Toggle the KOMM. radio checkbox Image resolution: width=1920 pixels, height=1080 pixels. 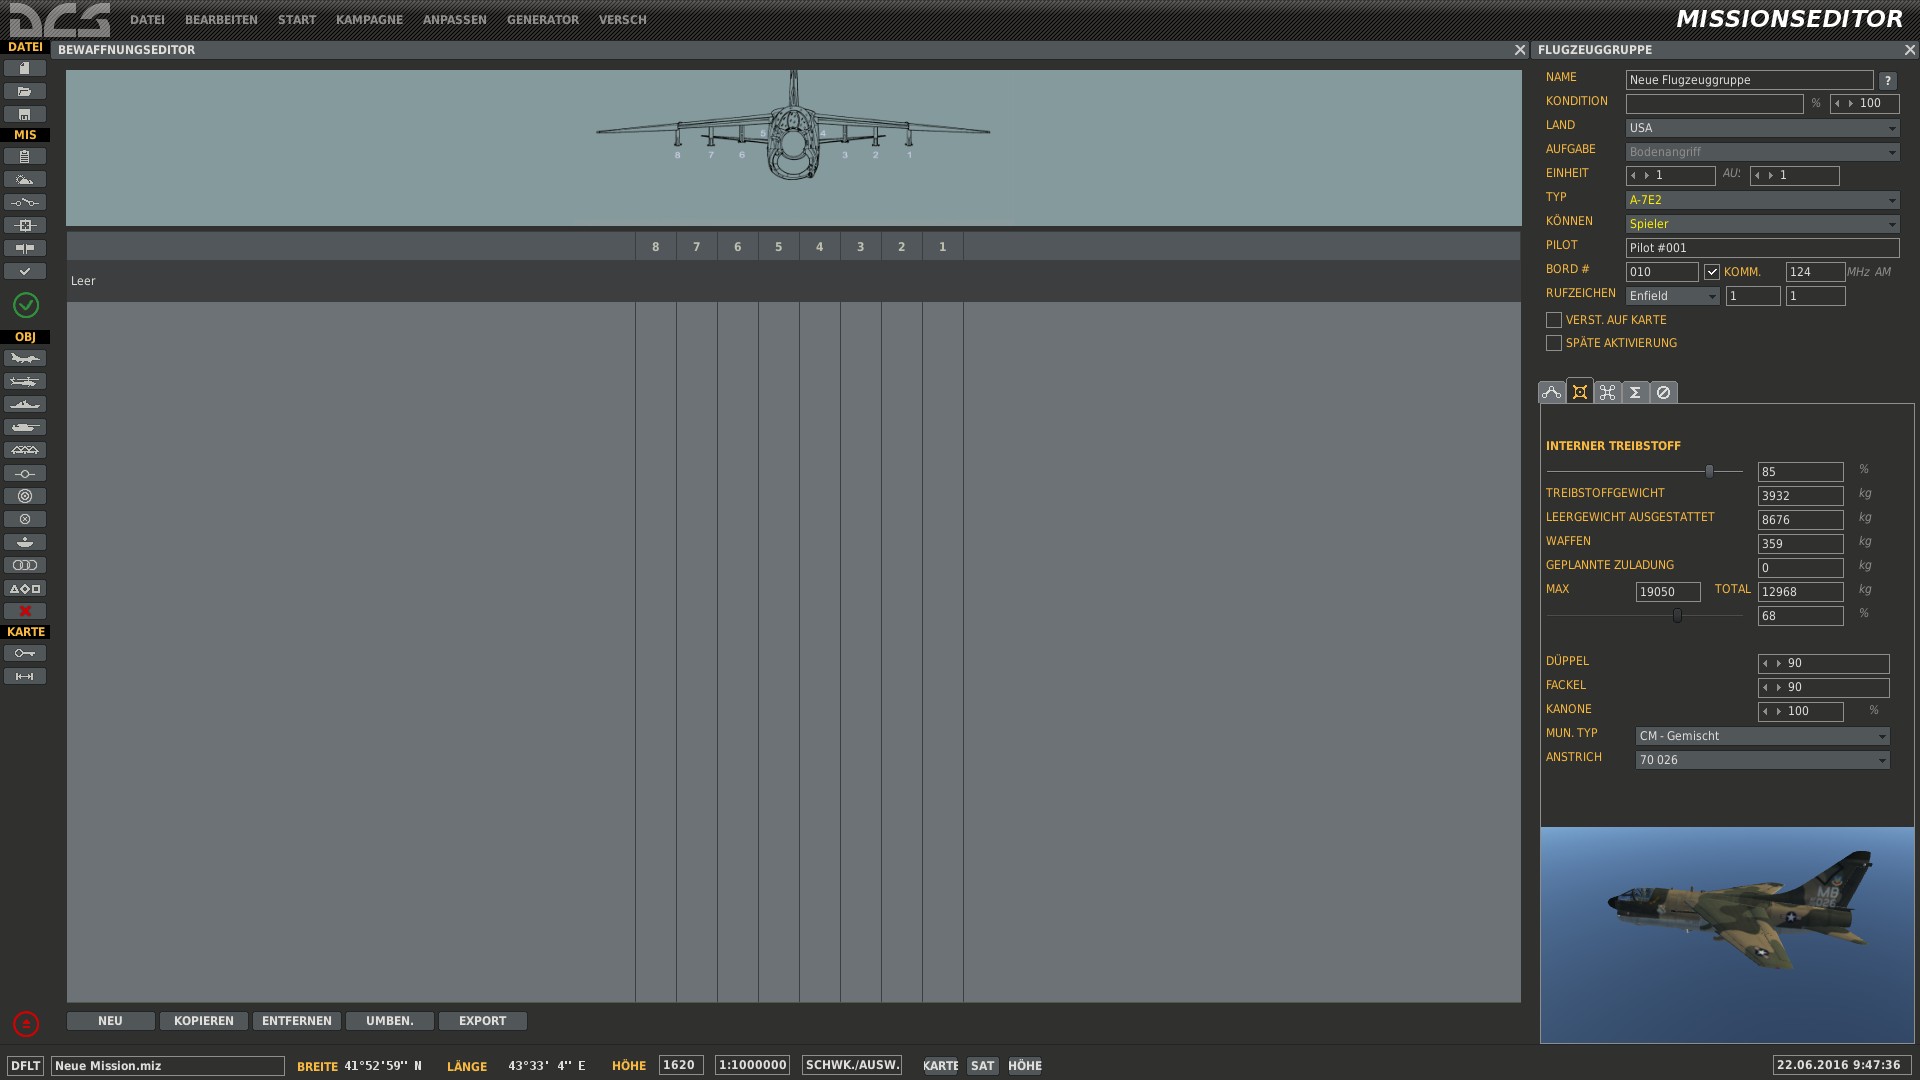coord(1712,272)
